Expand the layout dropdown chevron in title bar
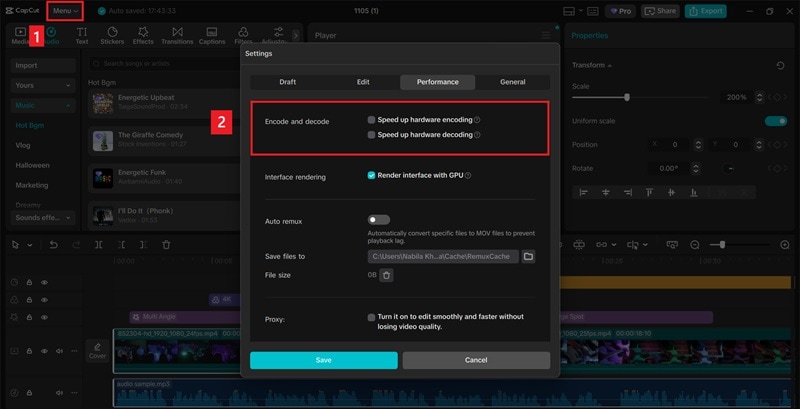The image size is (800, 409). tap(581, 11)
